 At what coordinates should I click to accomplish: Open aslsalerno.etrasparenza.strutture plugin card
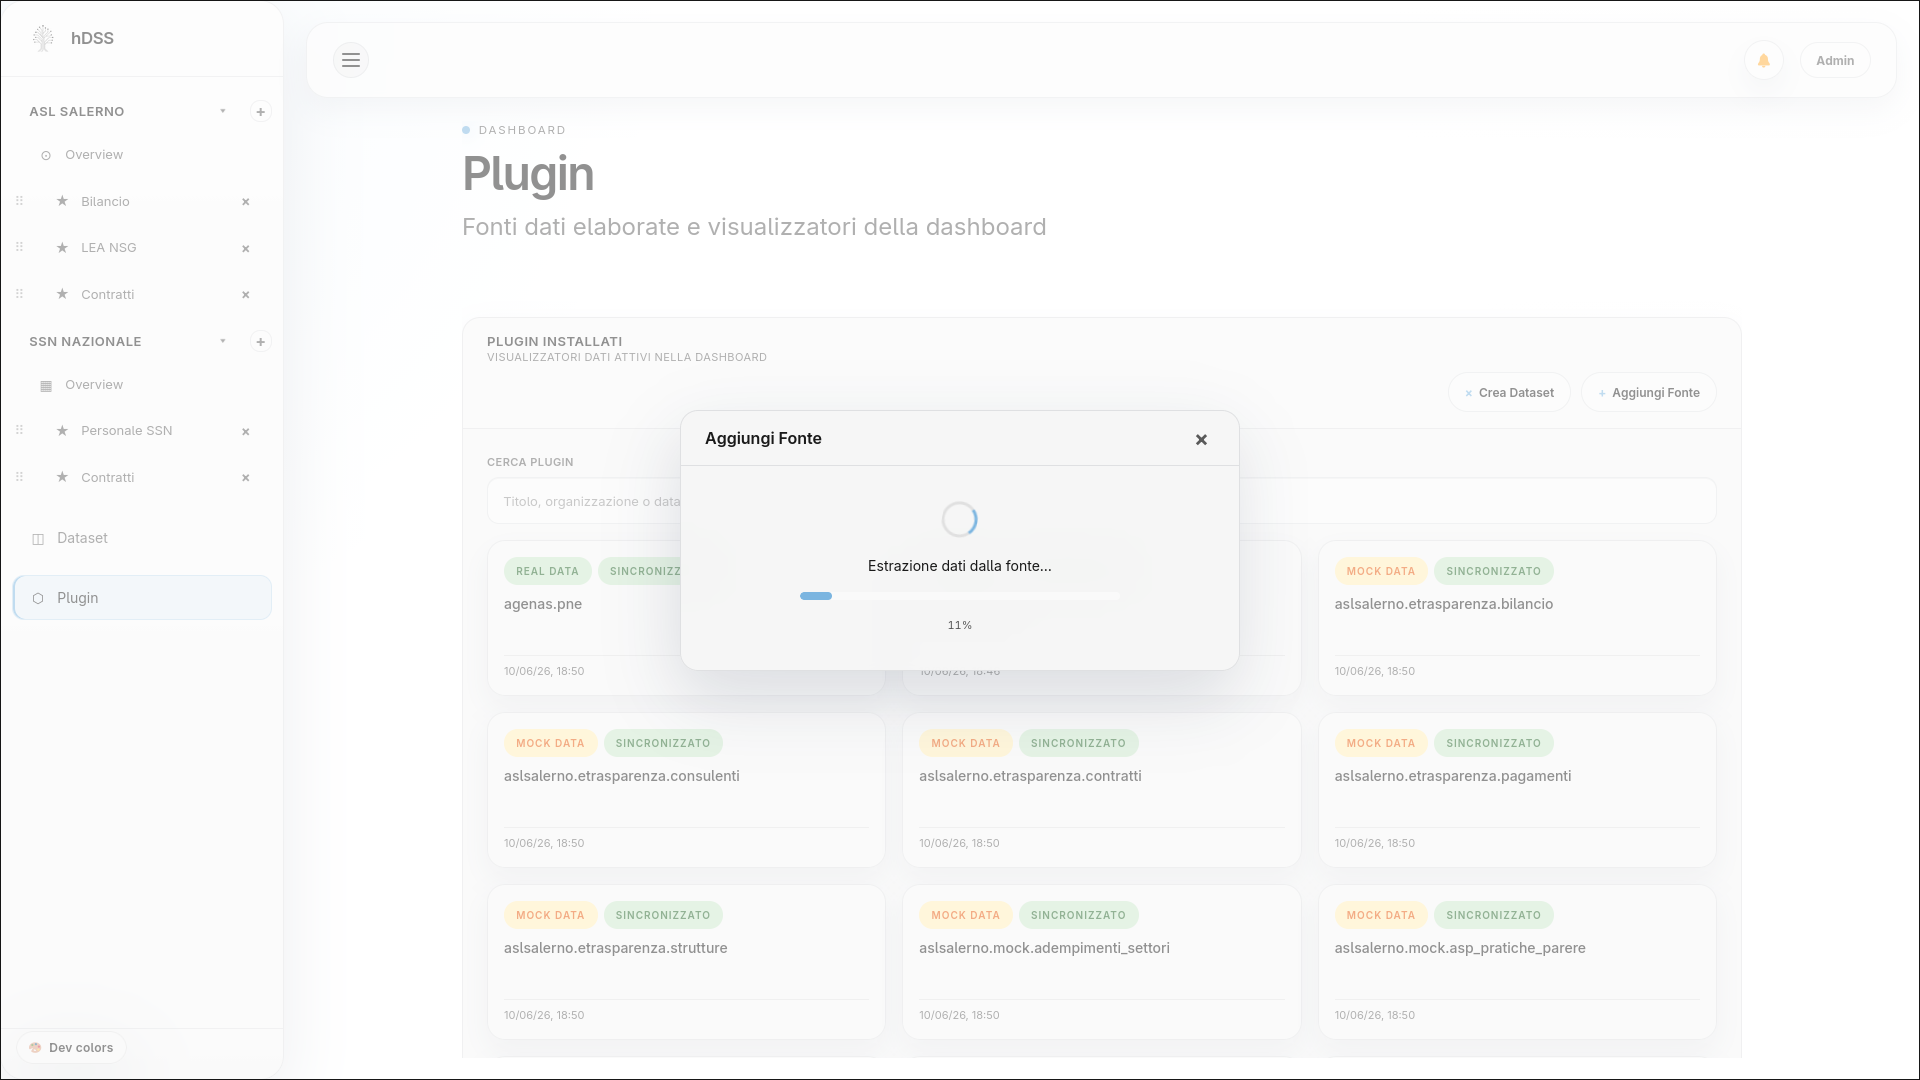point(686,962)
